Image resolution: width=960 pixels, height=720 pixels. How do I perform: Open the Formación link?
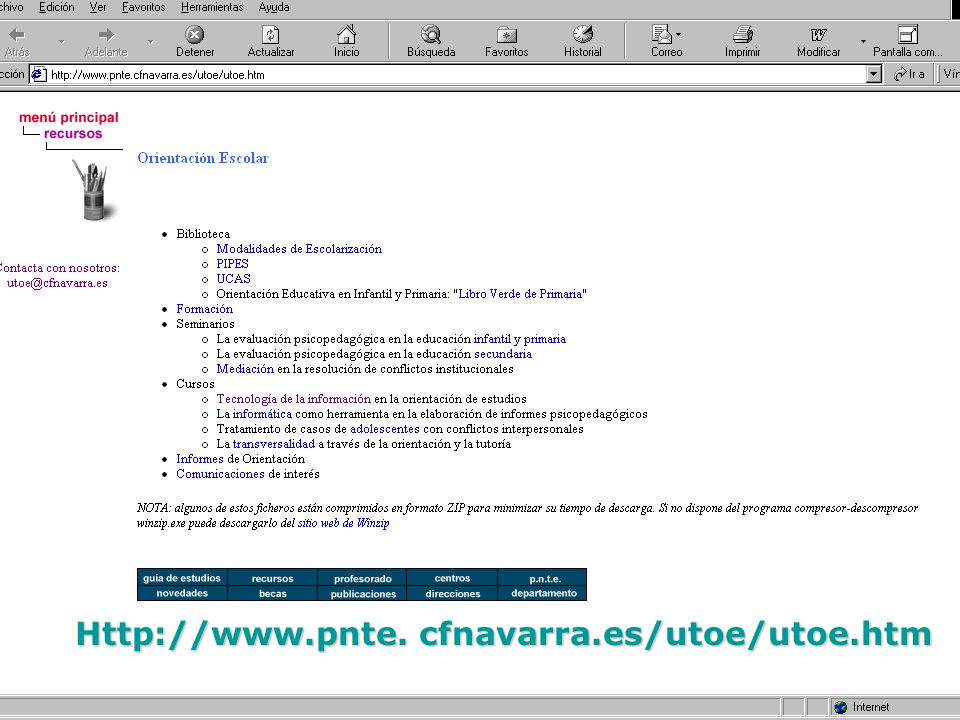(204, 309)
